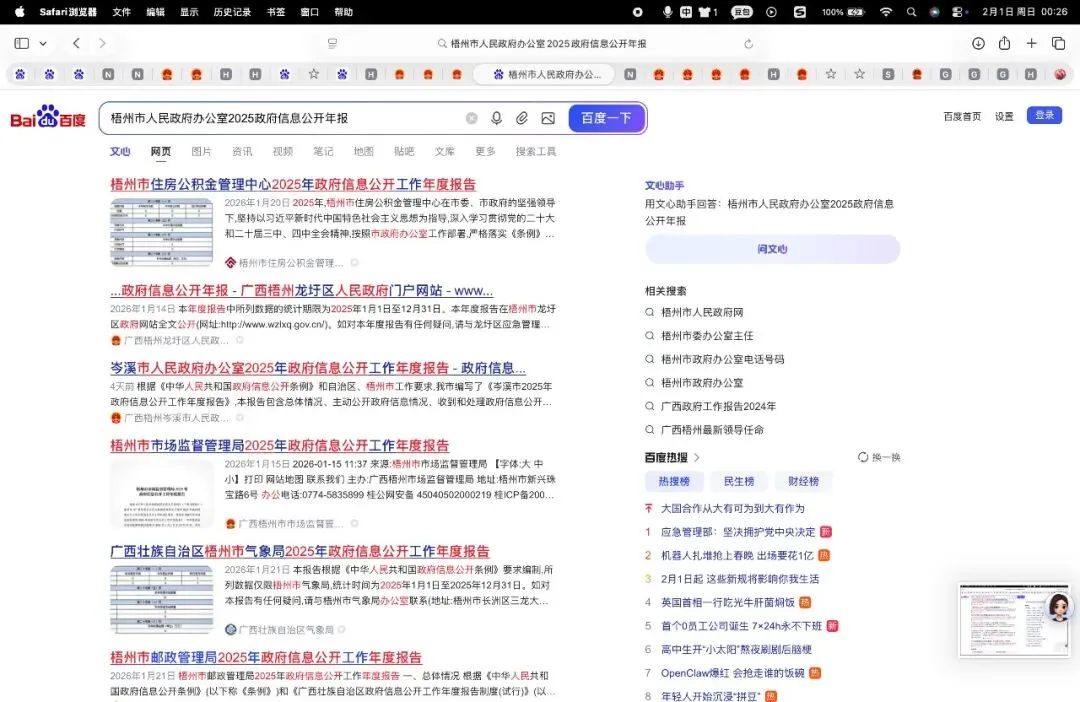Go forward with the forward arrow
This screenshot has width=1080, height=702.
[x=102, y=43]
